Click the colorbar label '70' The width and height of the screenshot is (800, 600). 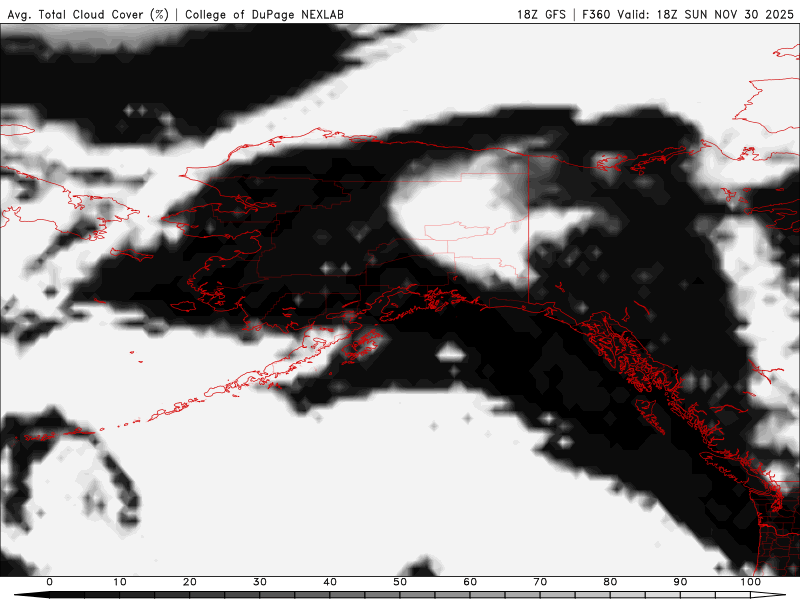[x=540, y=582]
